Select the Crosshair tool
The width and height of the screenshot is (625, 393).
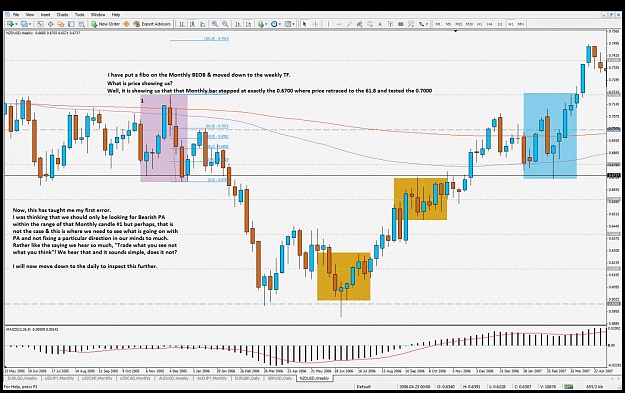point(315,24)
